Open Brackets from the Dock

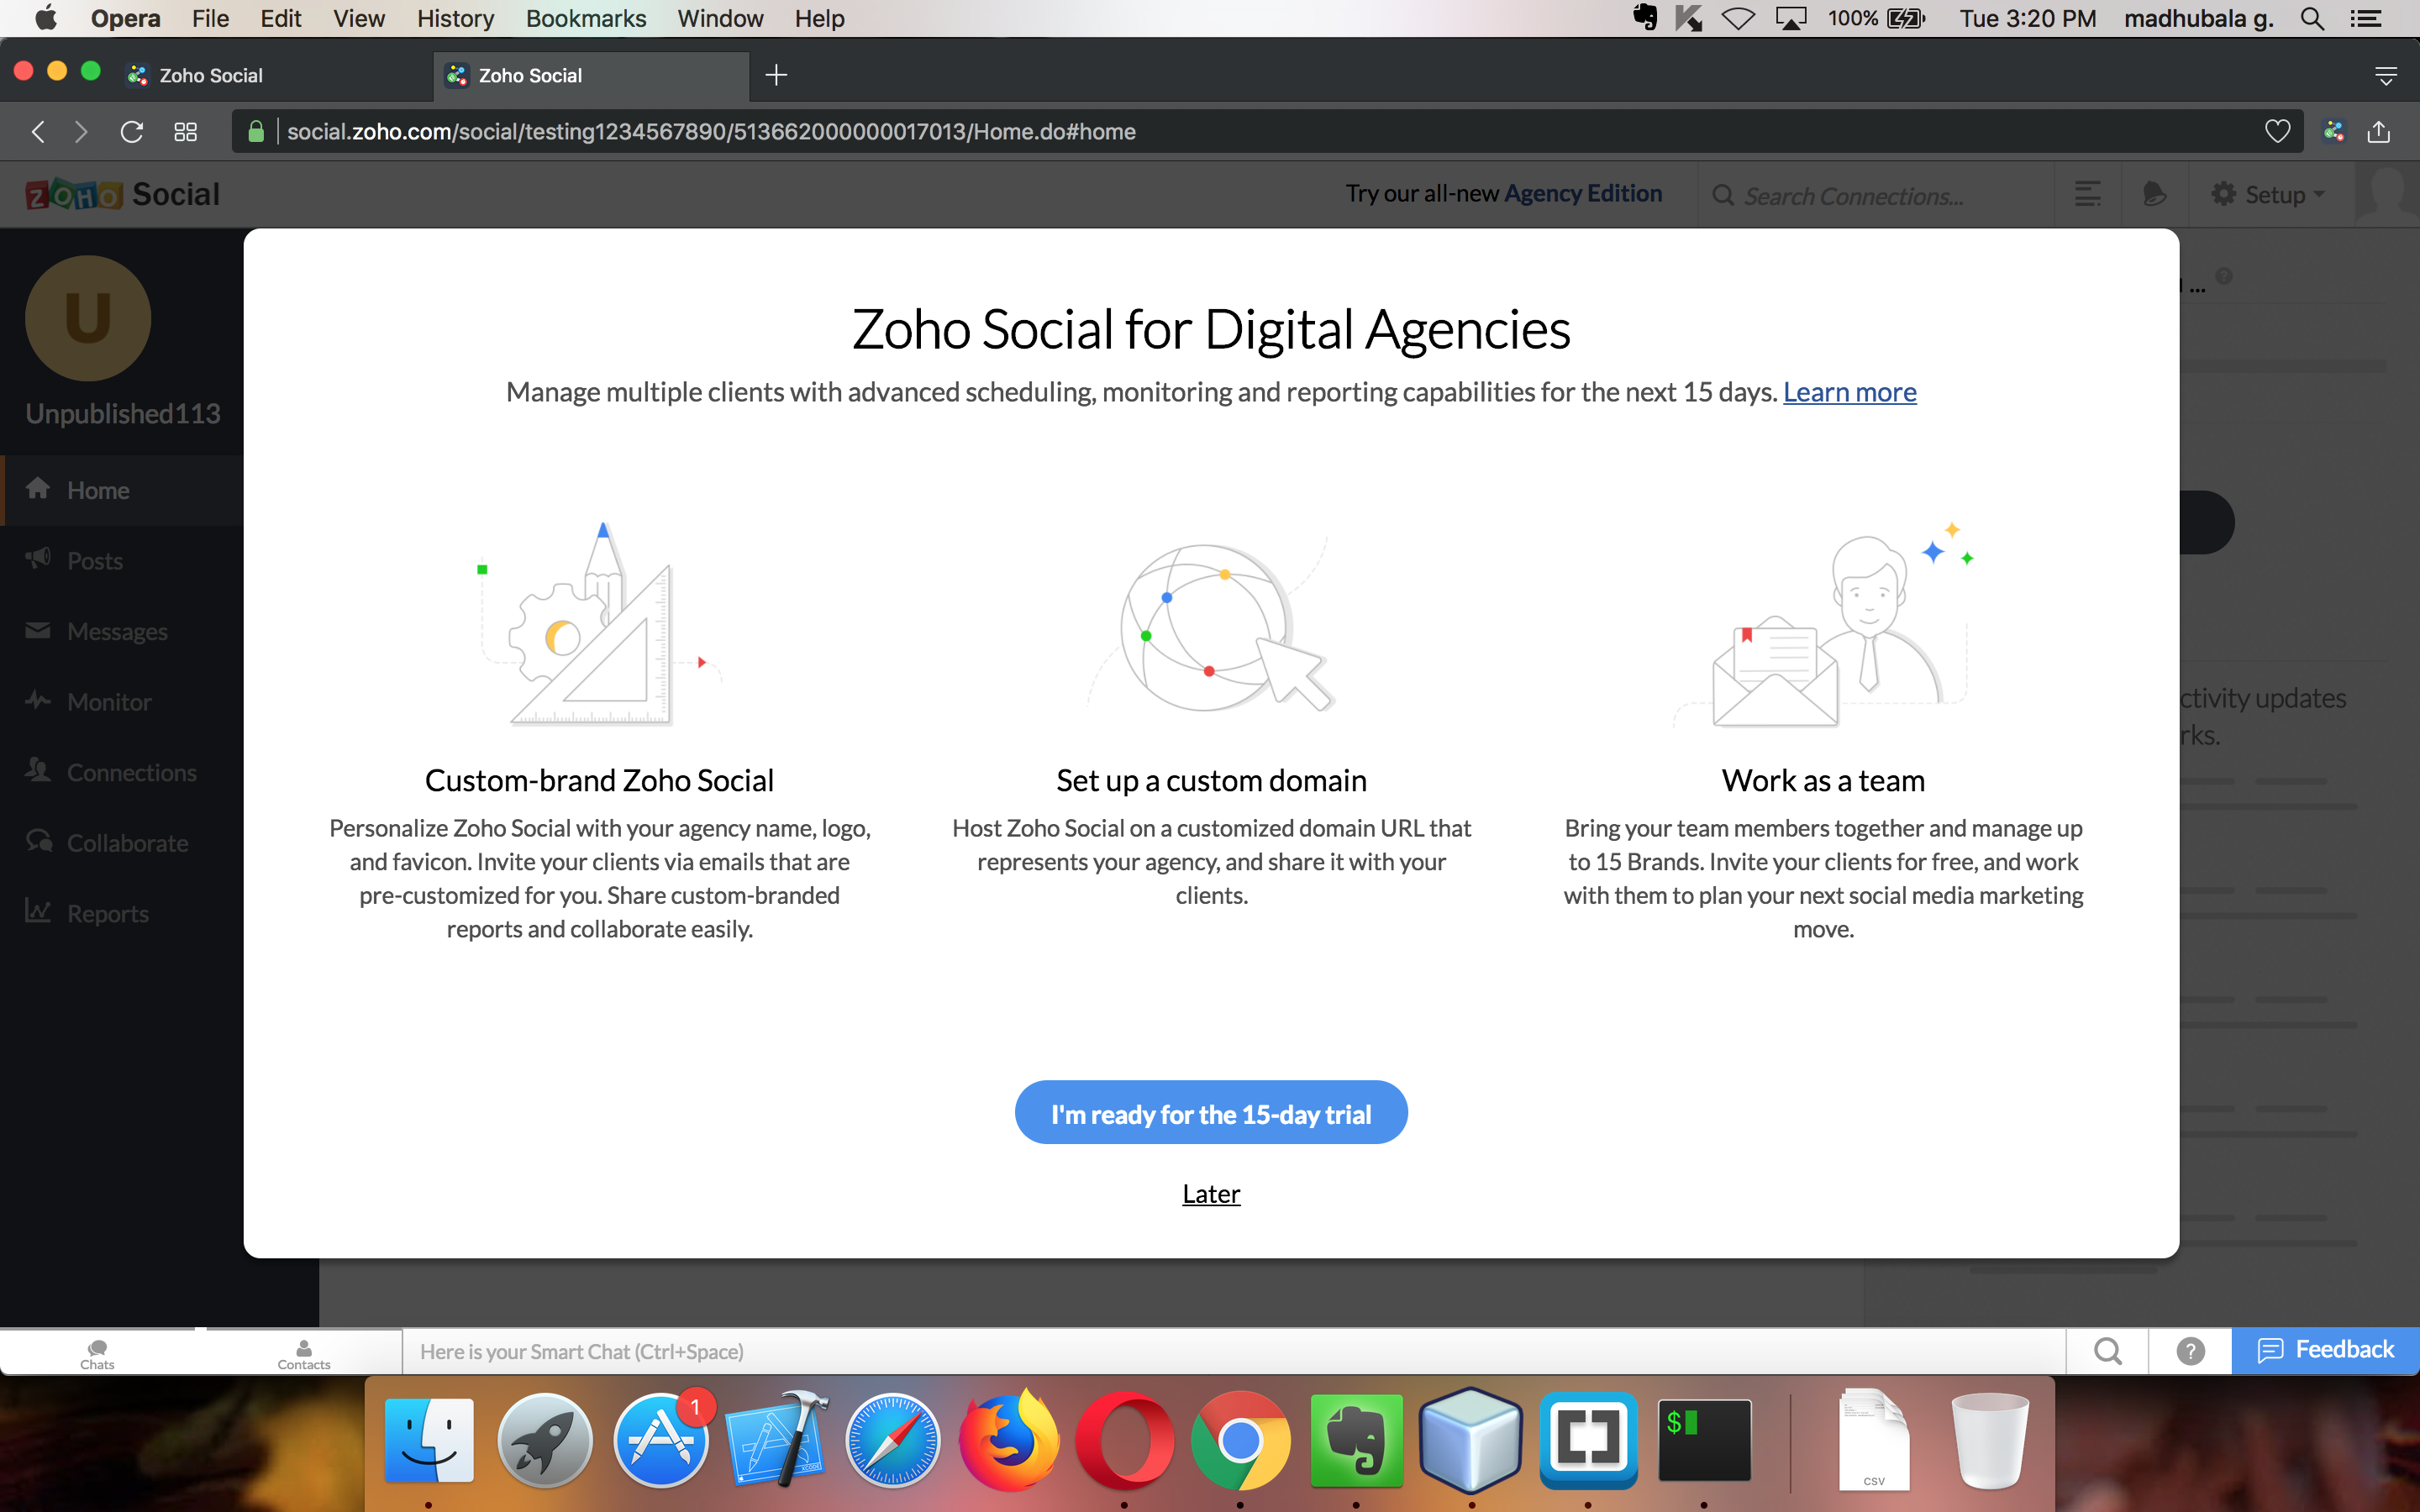(1588, 1441)
